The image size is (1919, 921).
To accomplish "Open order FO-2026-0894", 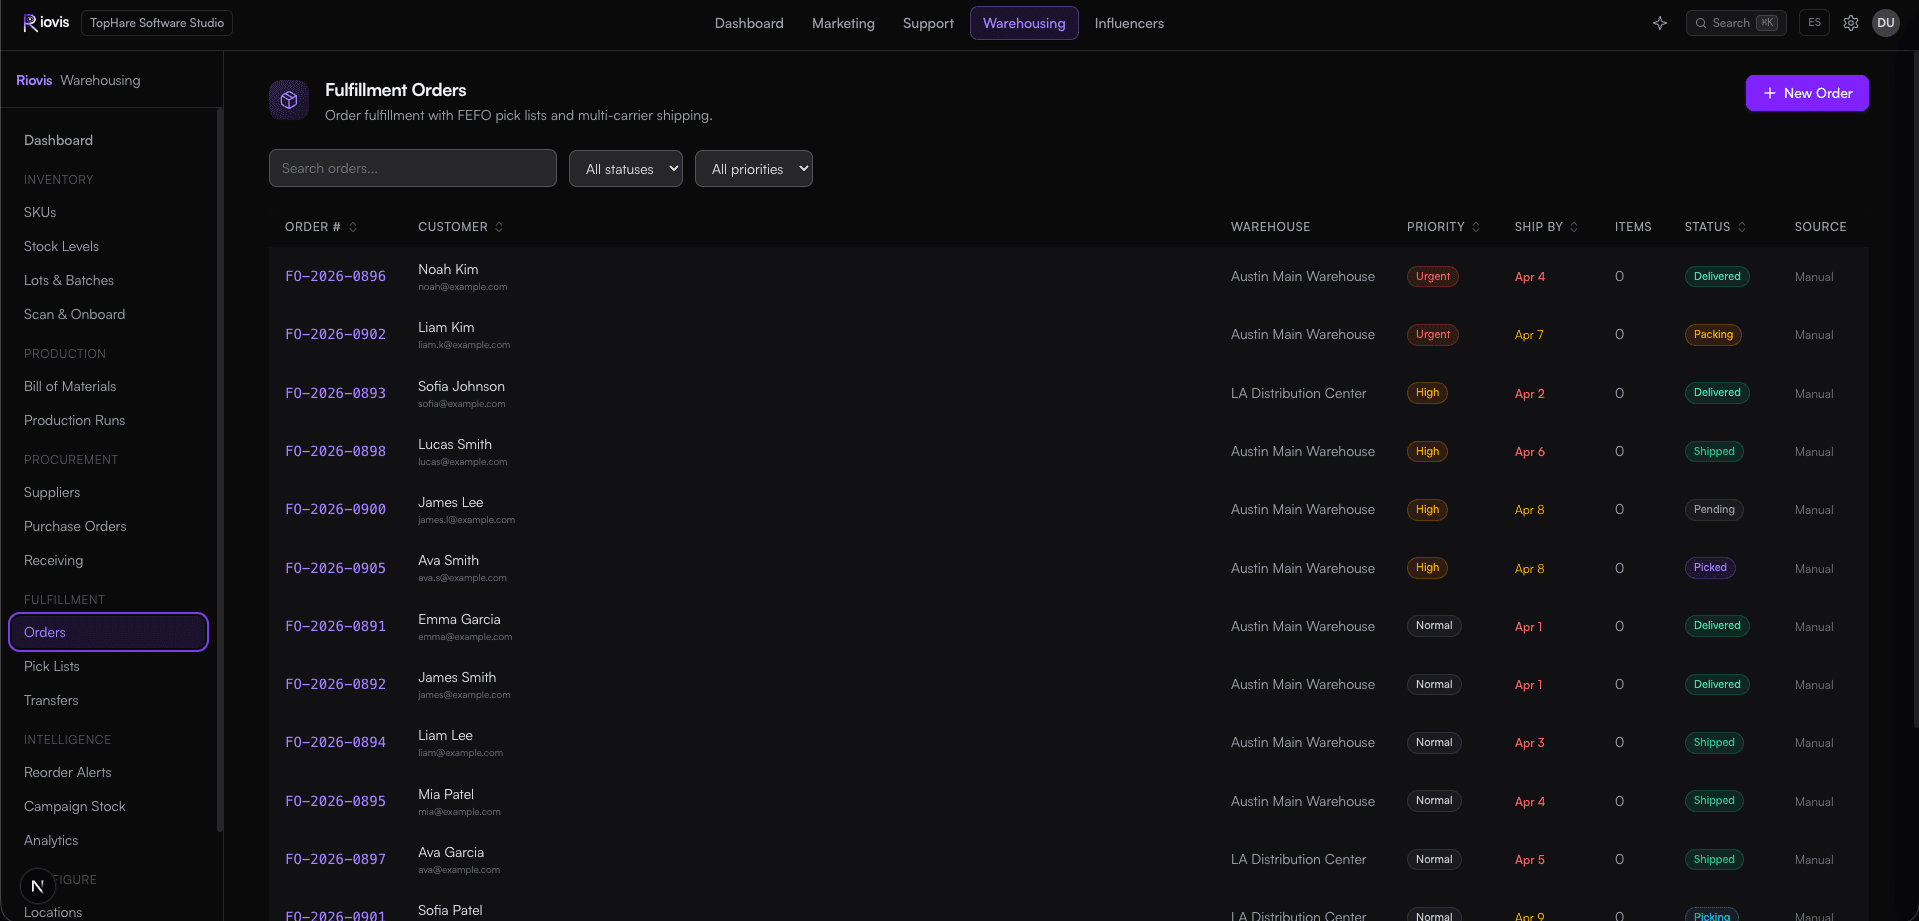I will coord(335,743).
